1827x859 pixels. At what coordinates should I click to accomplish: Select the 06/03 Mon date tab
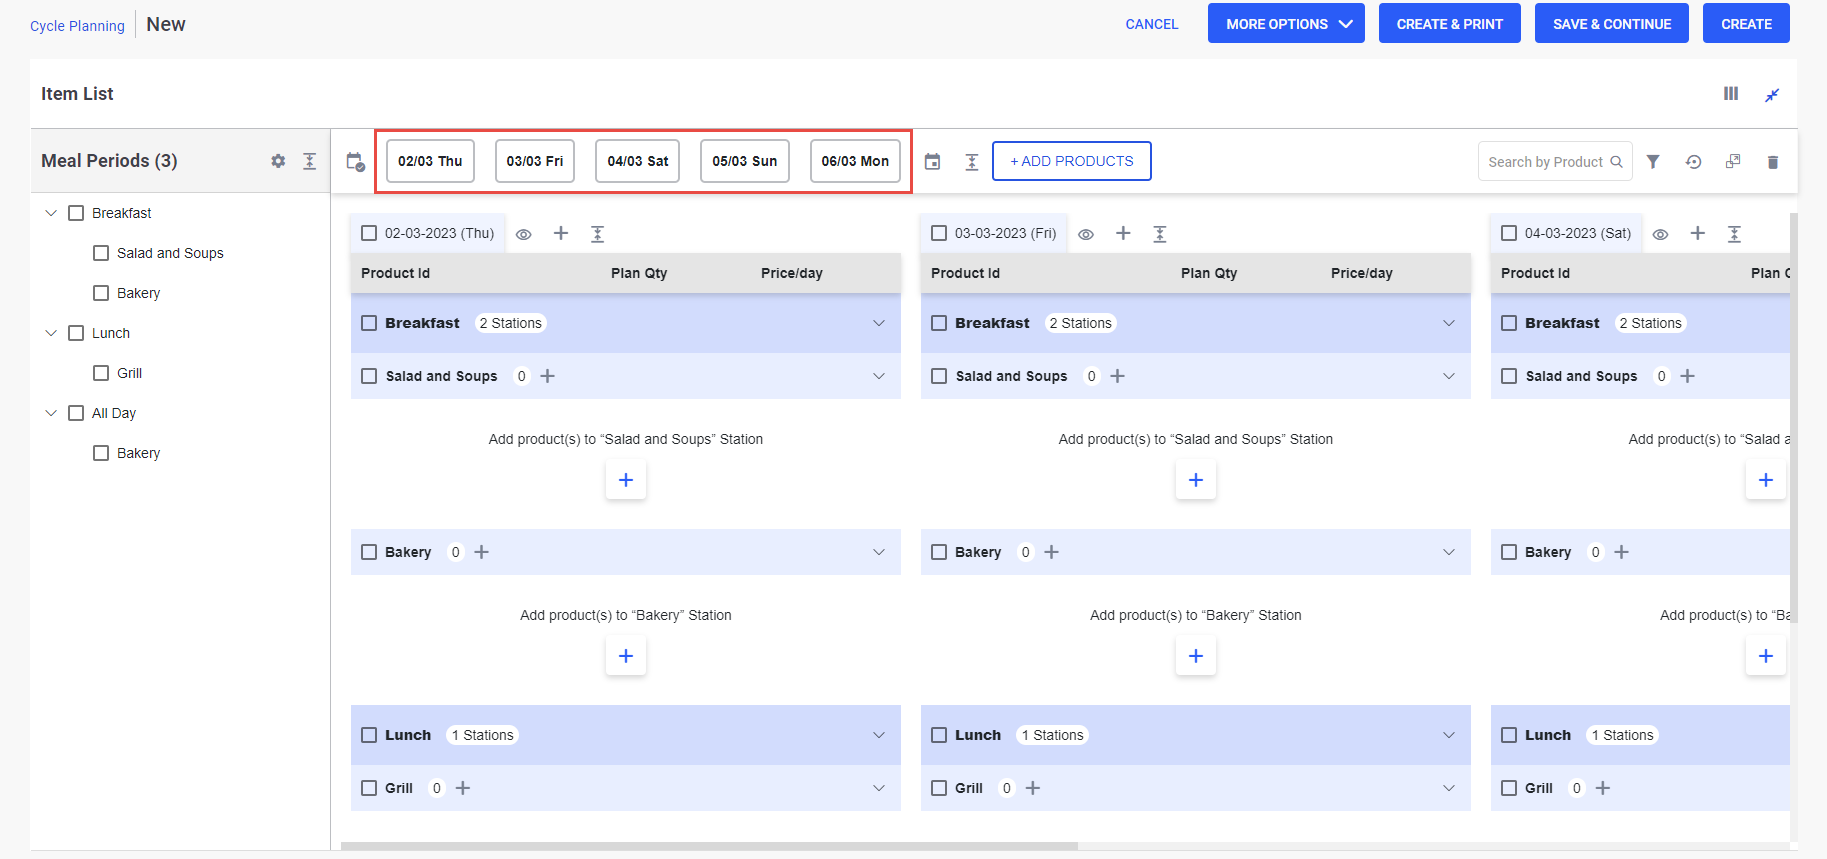coord(855,161)
